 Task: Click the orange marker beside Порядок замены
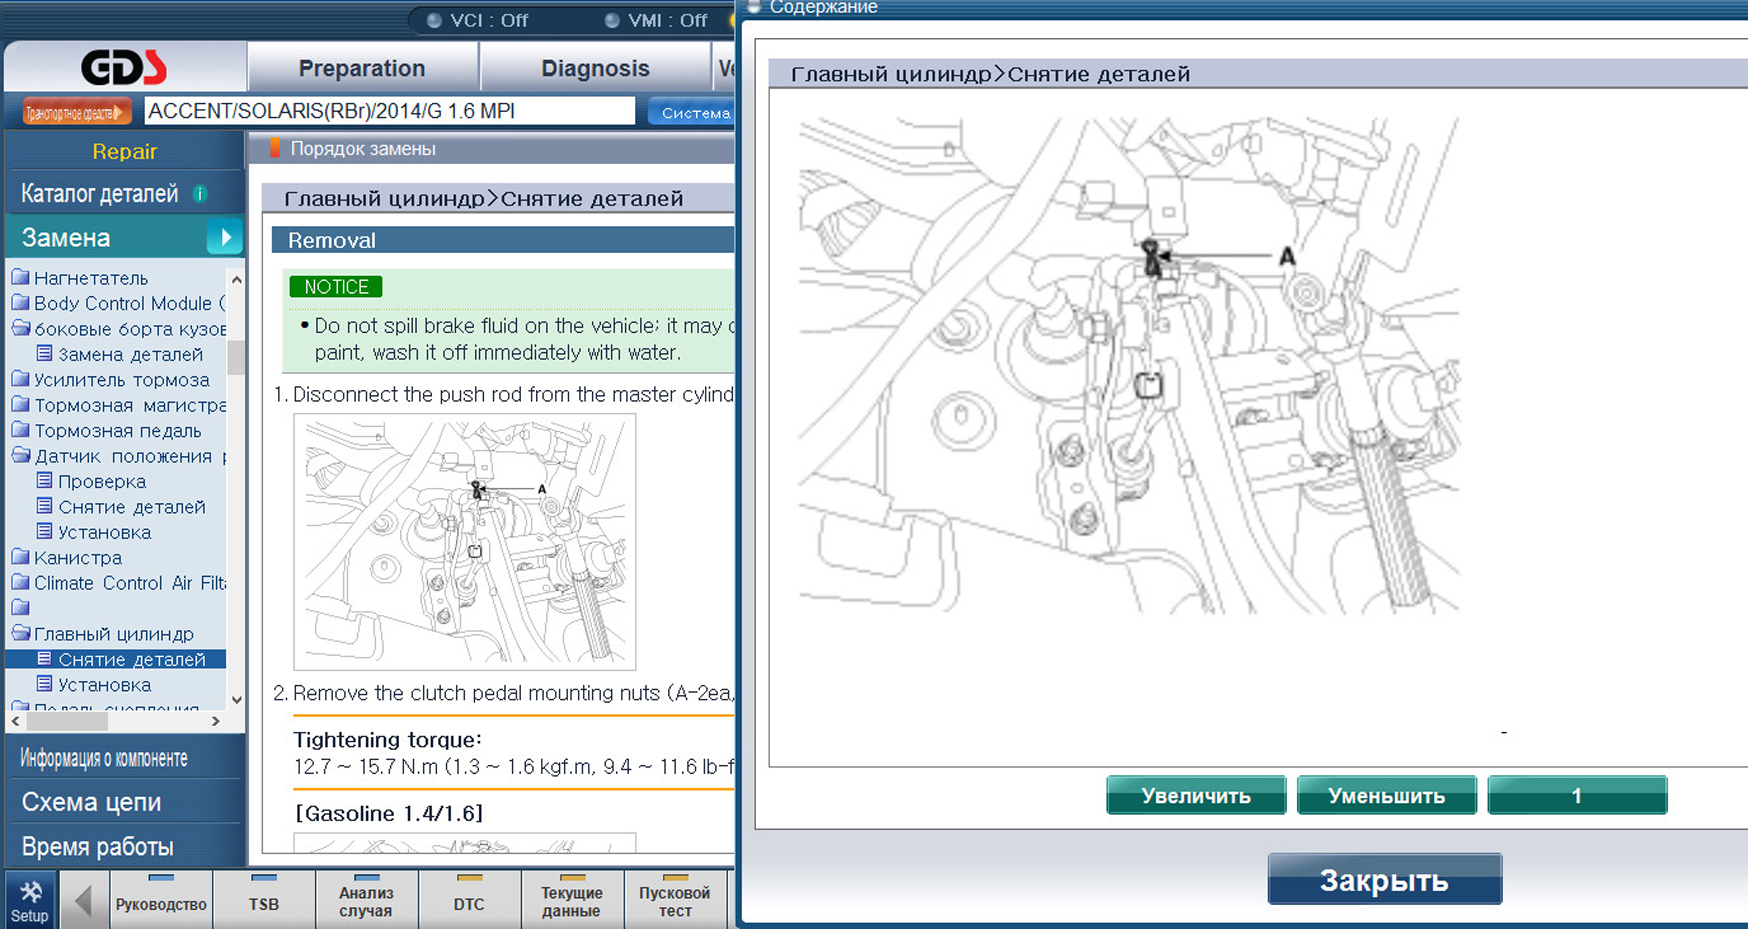pyautogui.click(x=274, y=149)
